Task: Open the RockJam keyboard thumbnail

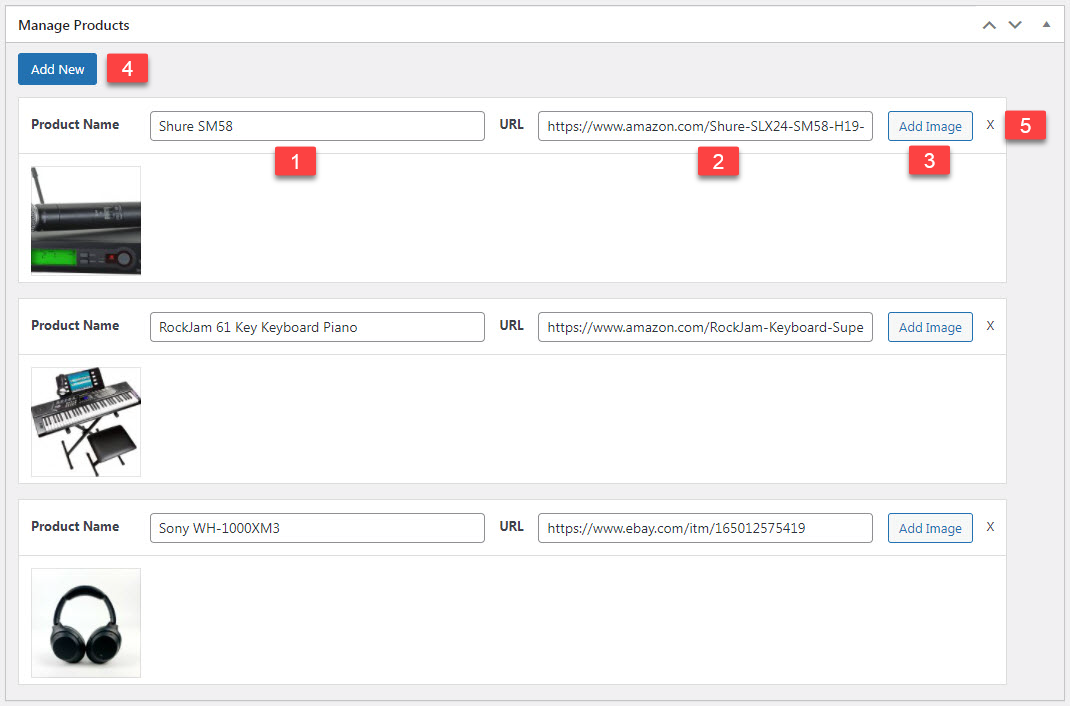Action: tap(86, 422)
